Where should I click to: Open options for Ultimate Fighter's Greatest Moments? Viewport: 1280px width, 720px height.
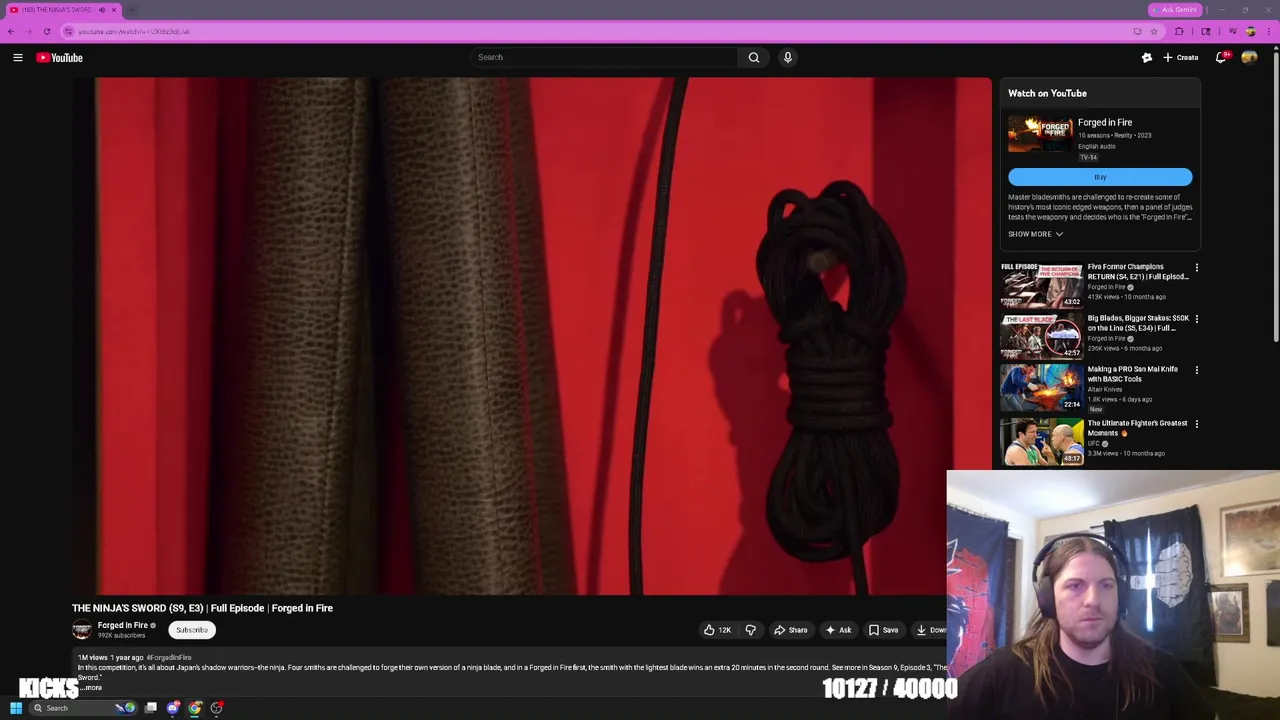(x=1196, y=424)
